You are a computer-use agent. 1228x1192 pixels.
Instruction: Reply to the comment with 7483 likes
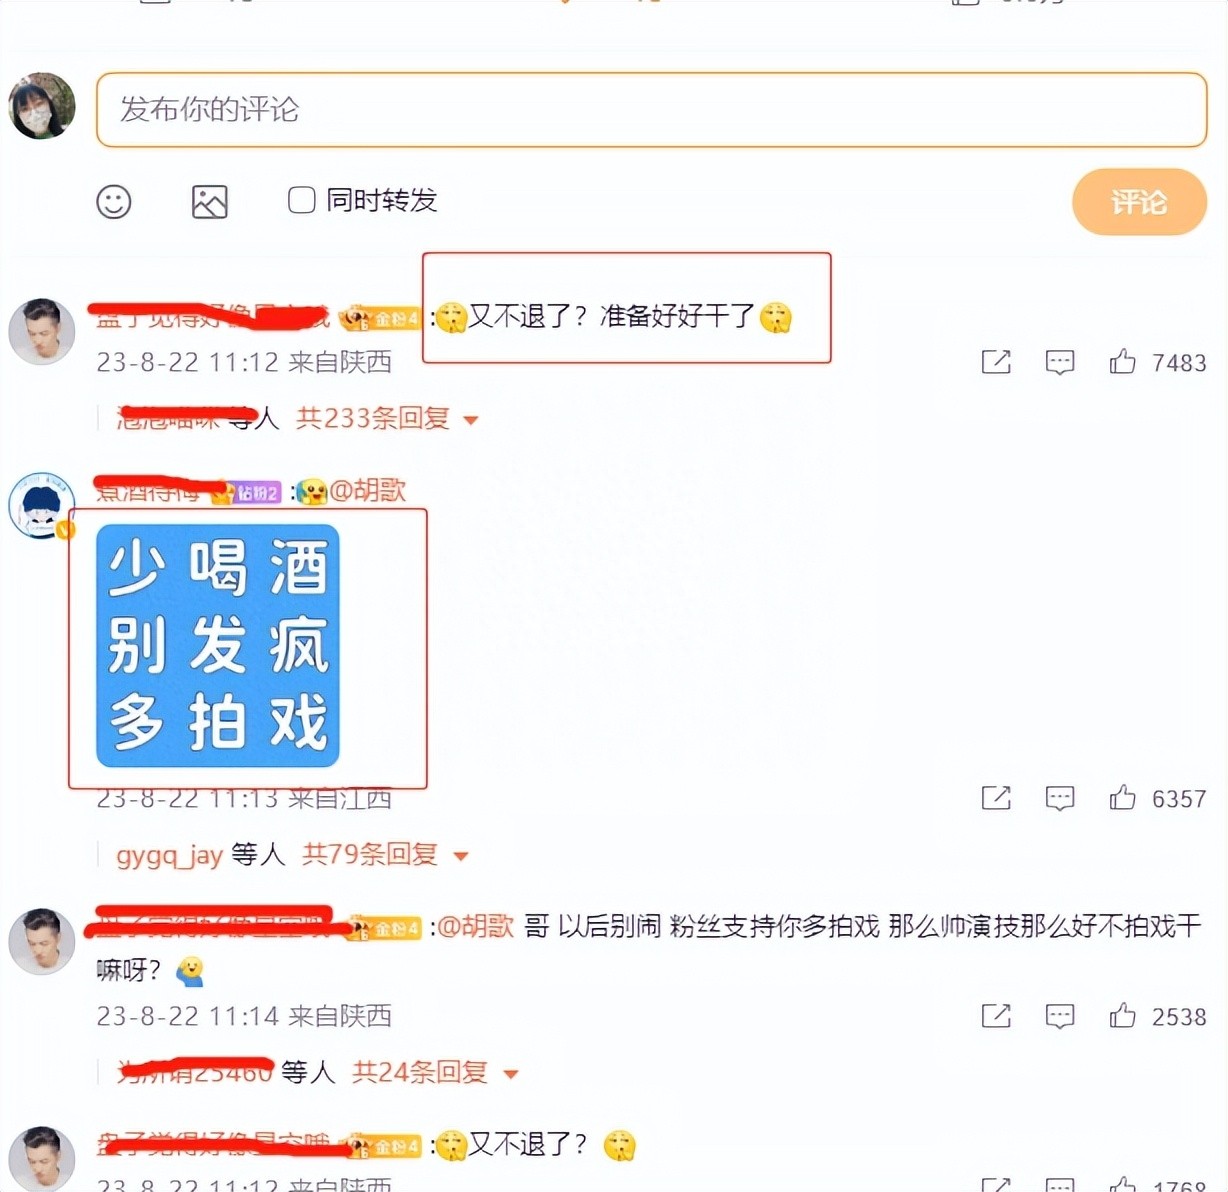pos(1060,362)
